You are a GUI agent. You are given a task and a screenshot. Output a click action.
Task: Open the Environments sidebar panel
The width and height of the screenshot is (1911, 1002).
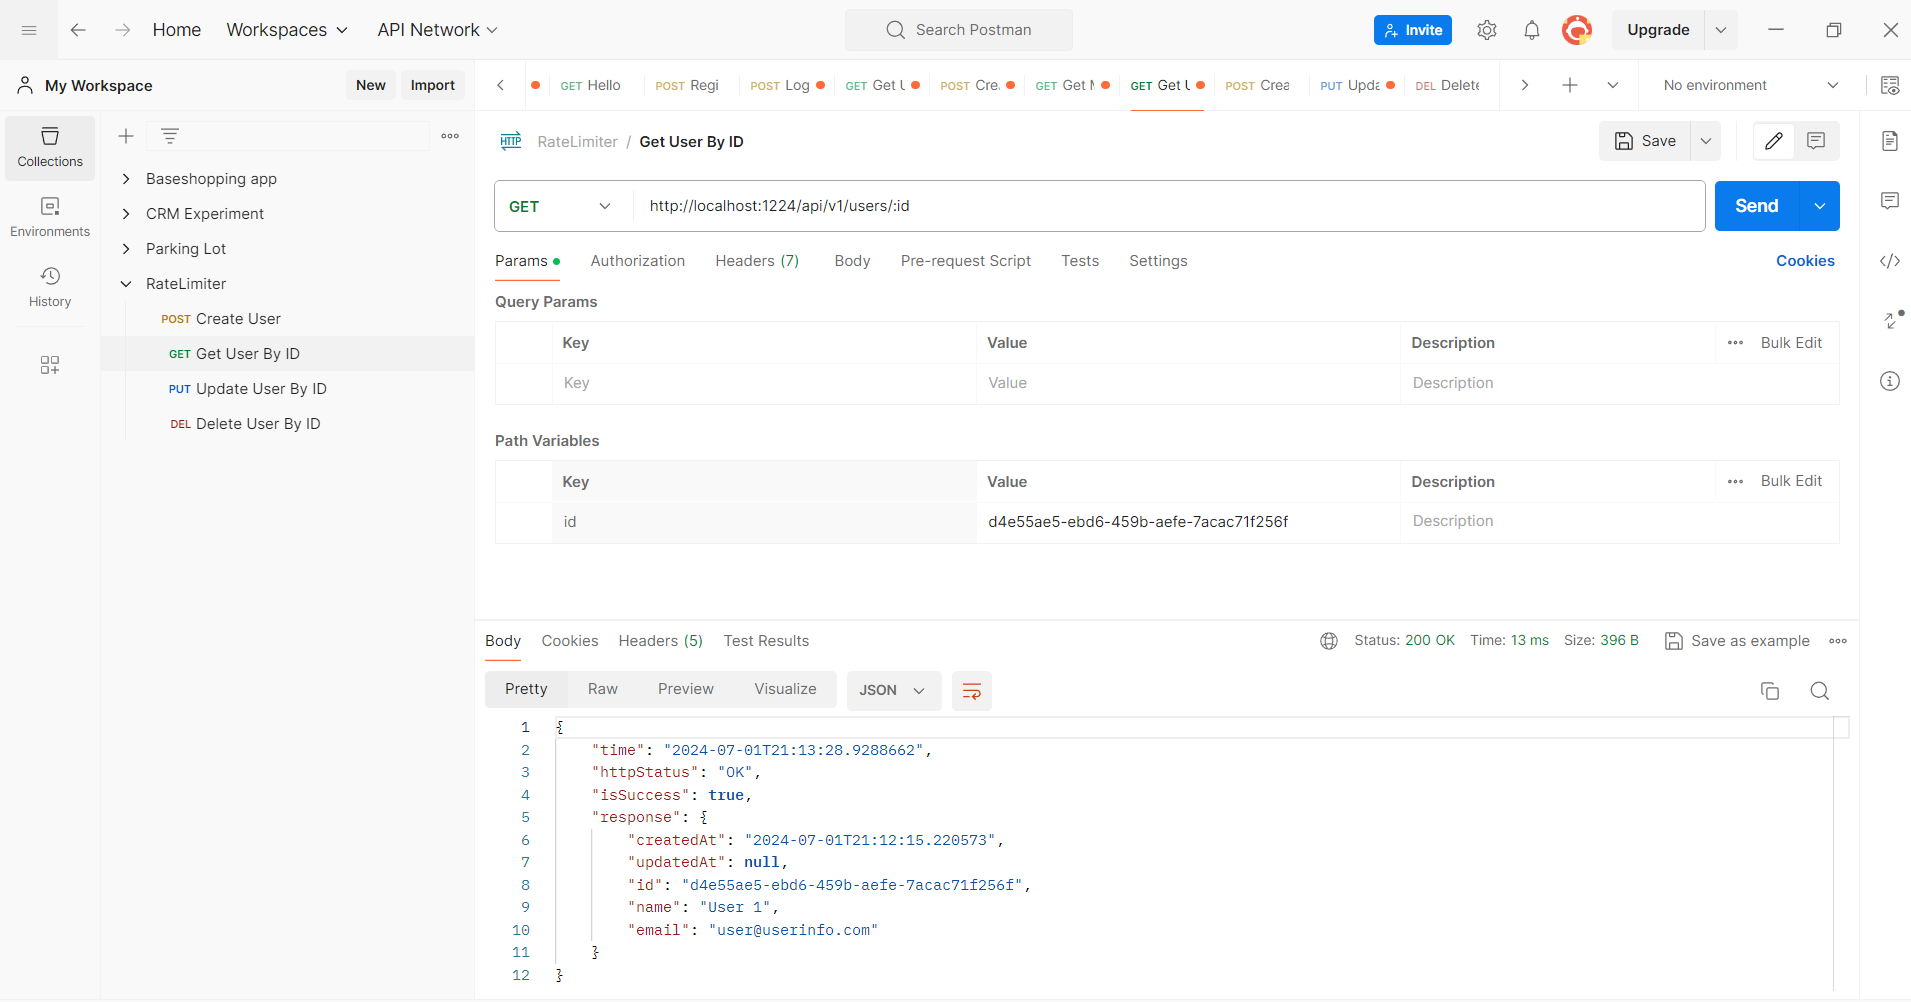click(50, 217)
